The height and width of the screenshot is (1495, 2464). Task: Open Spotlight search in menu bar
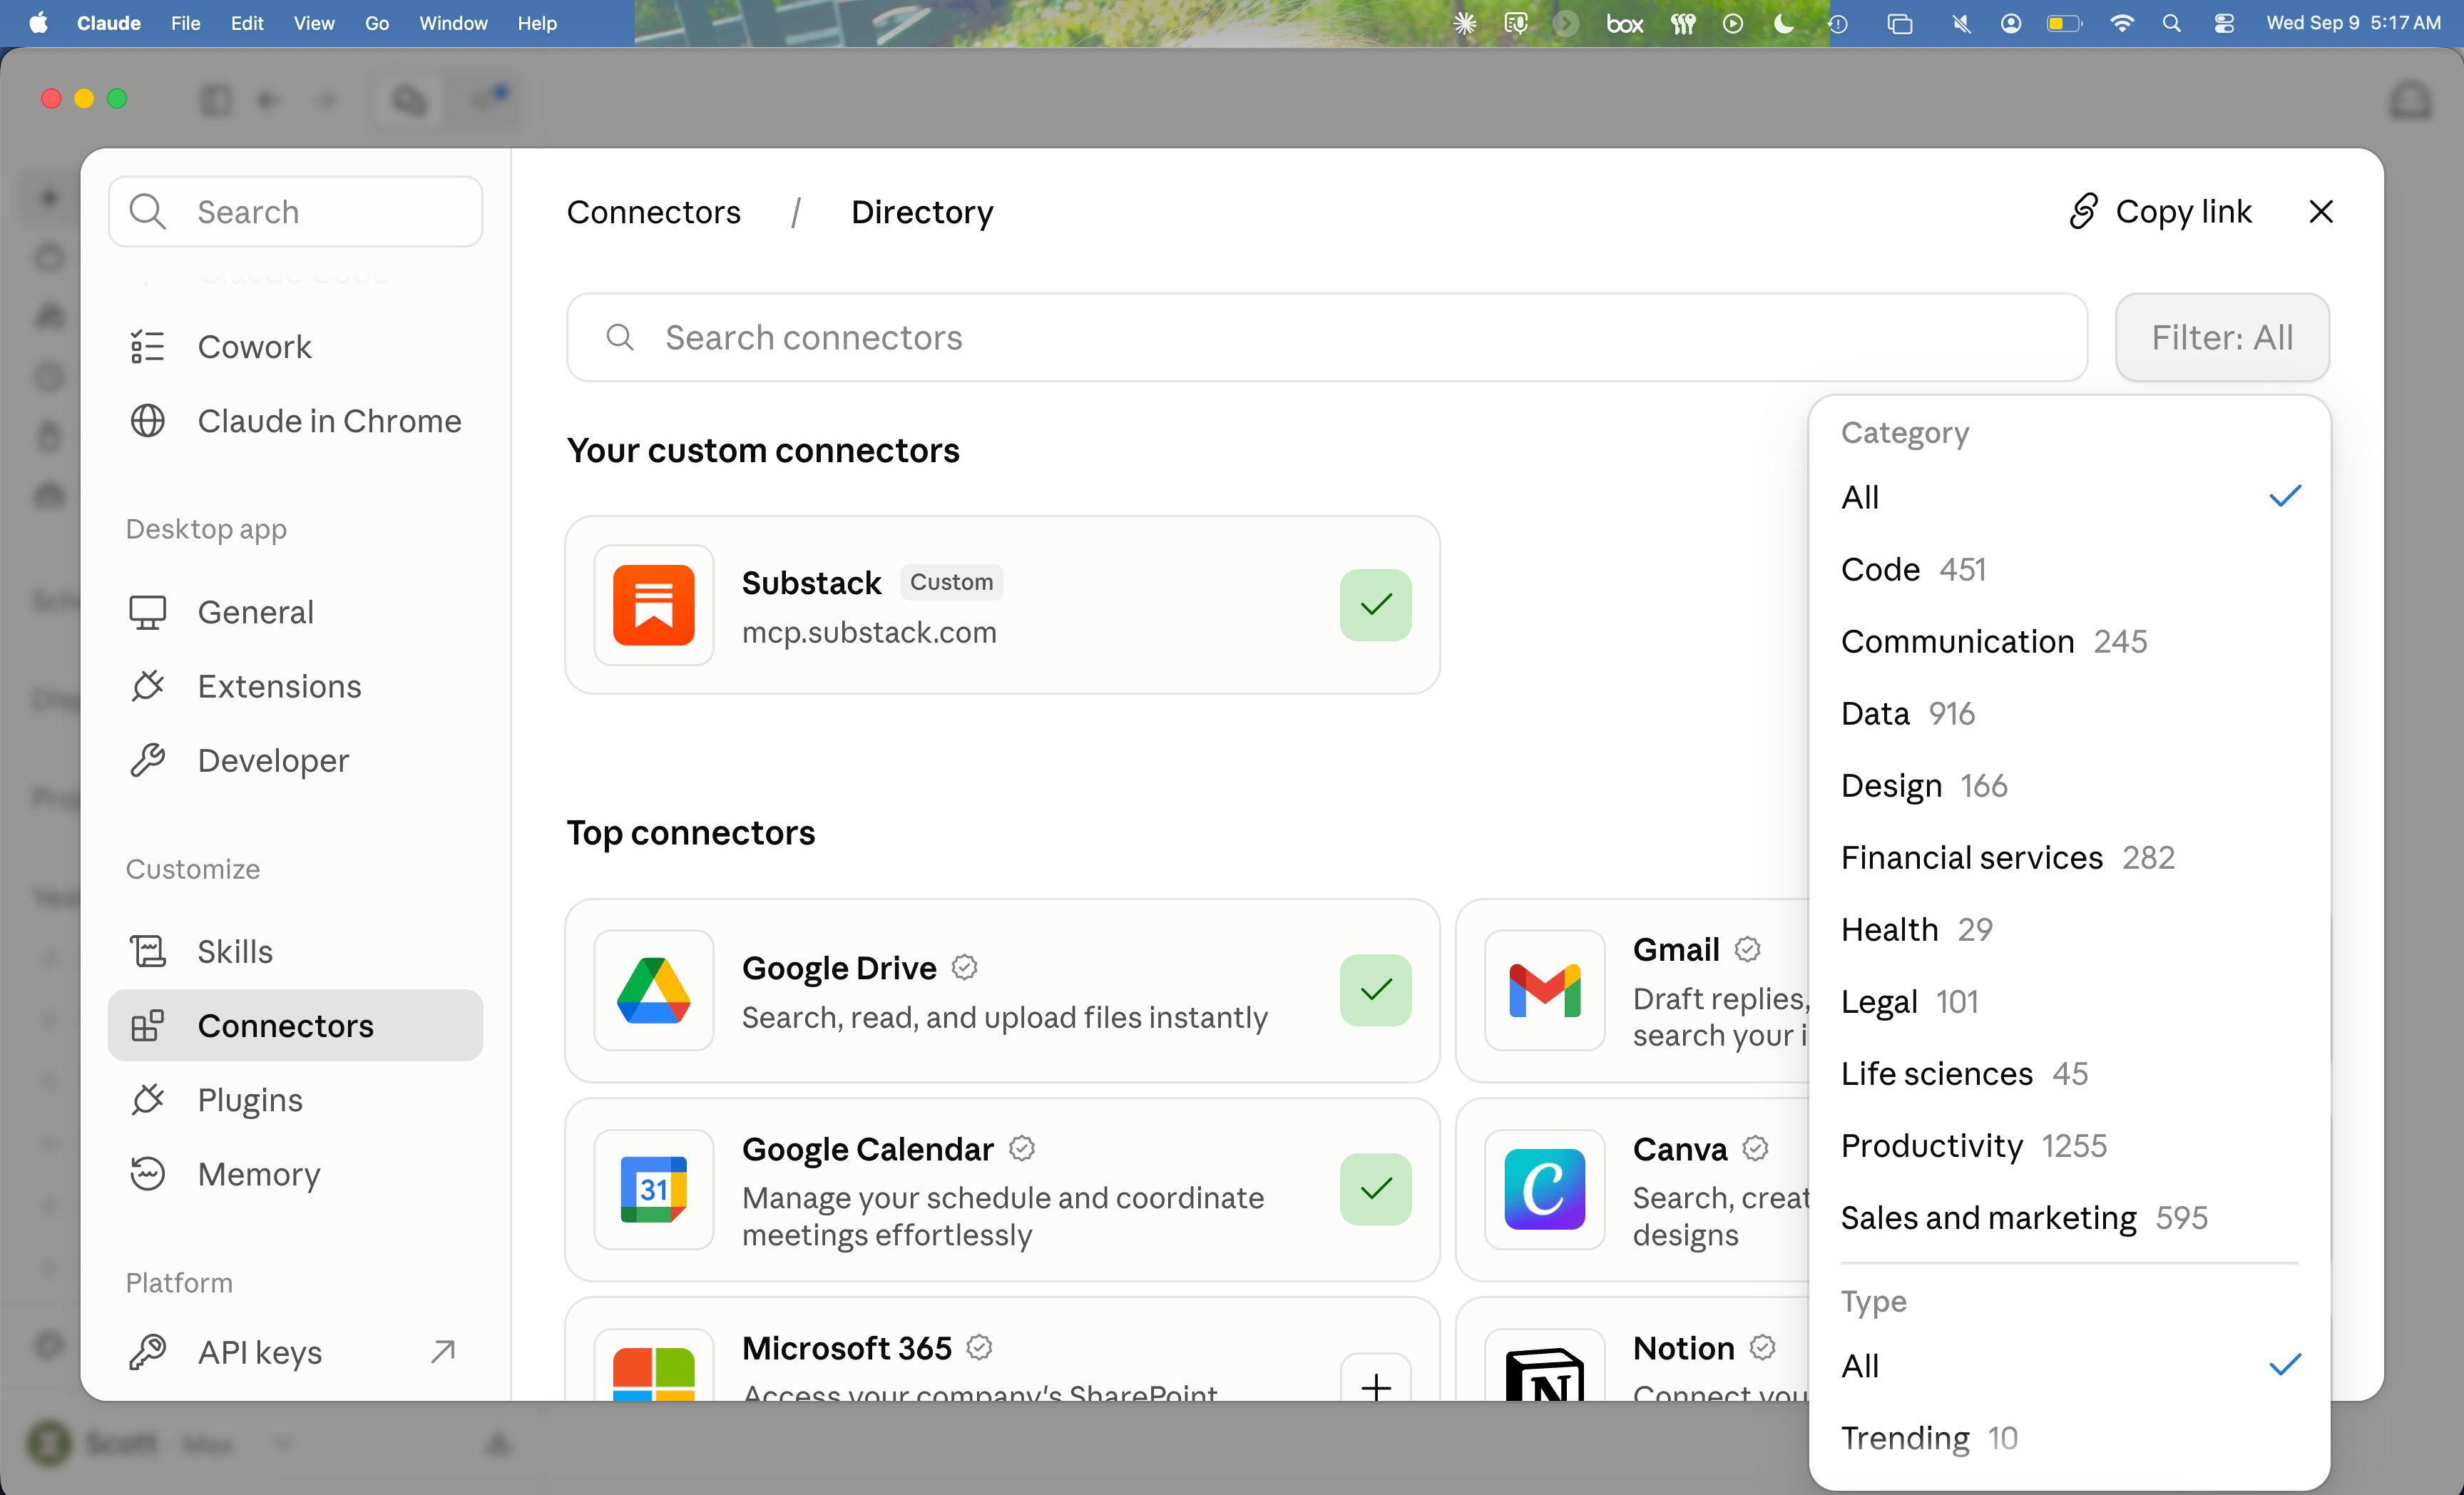tap(2171, 23)
